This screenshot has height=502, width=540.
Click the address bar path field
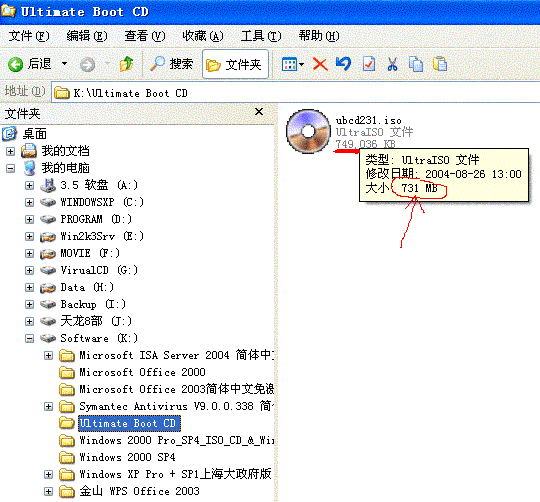pos(295,93)
